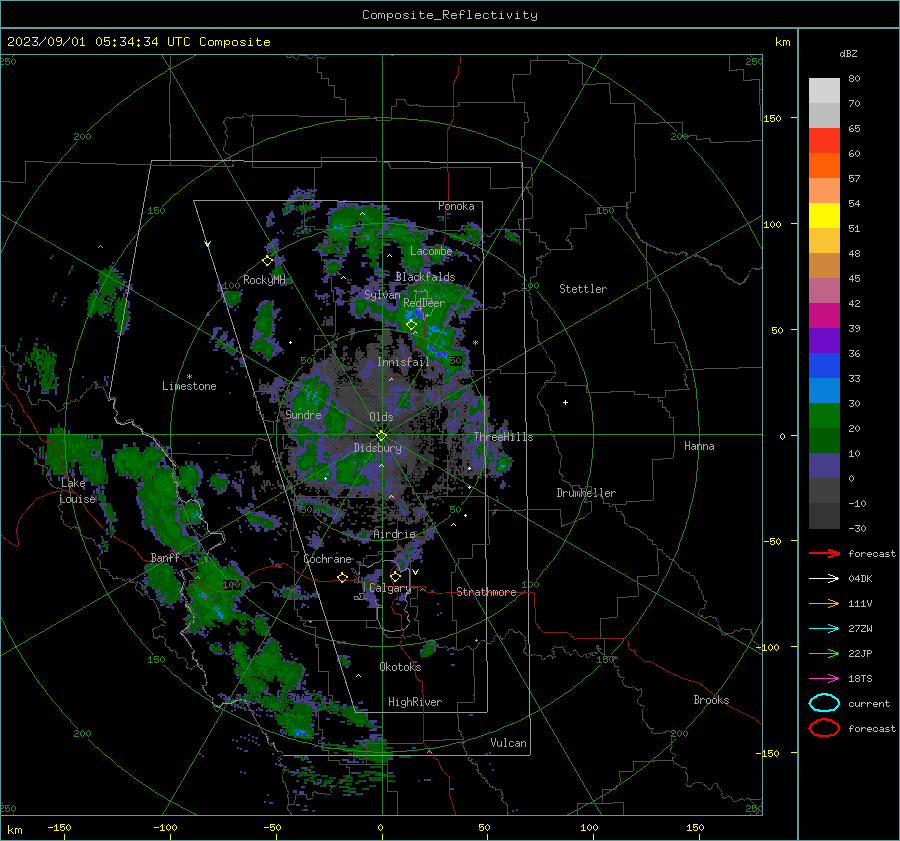Click the 04DK legend label
Image resolution: width=900 pixels, height=841 pixels.
(x=860, y=579)
